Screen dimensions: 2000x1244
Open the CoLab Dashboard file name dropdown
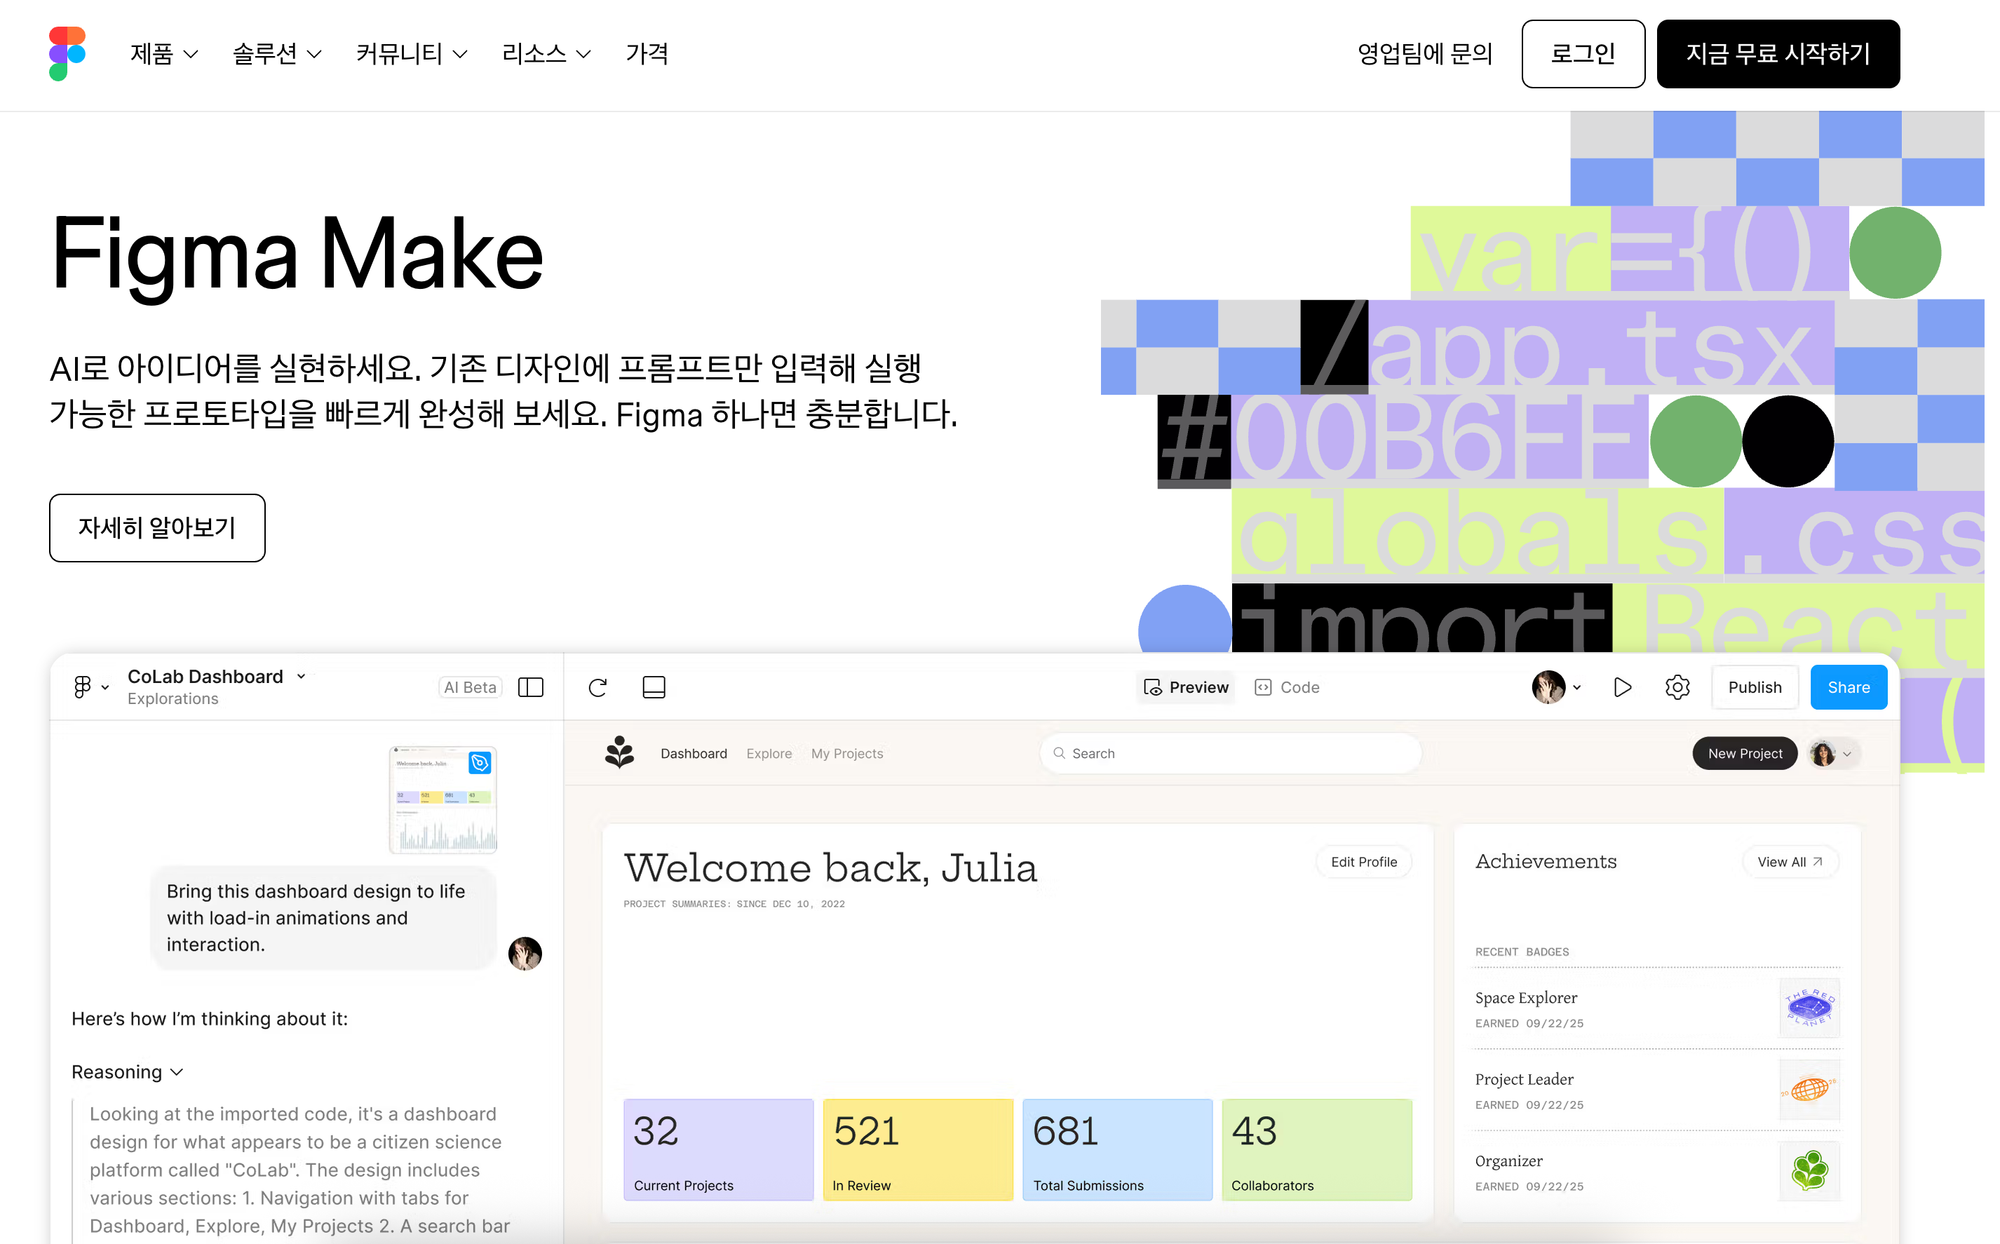[x=301, y=676]
